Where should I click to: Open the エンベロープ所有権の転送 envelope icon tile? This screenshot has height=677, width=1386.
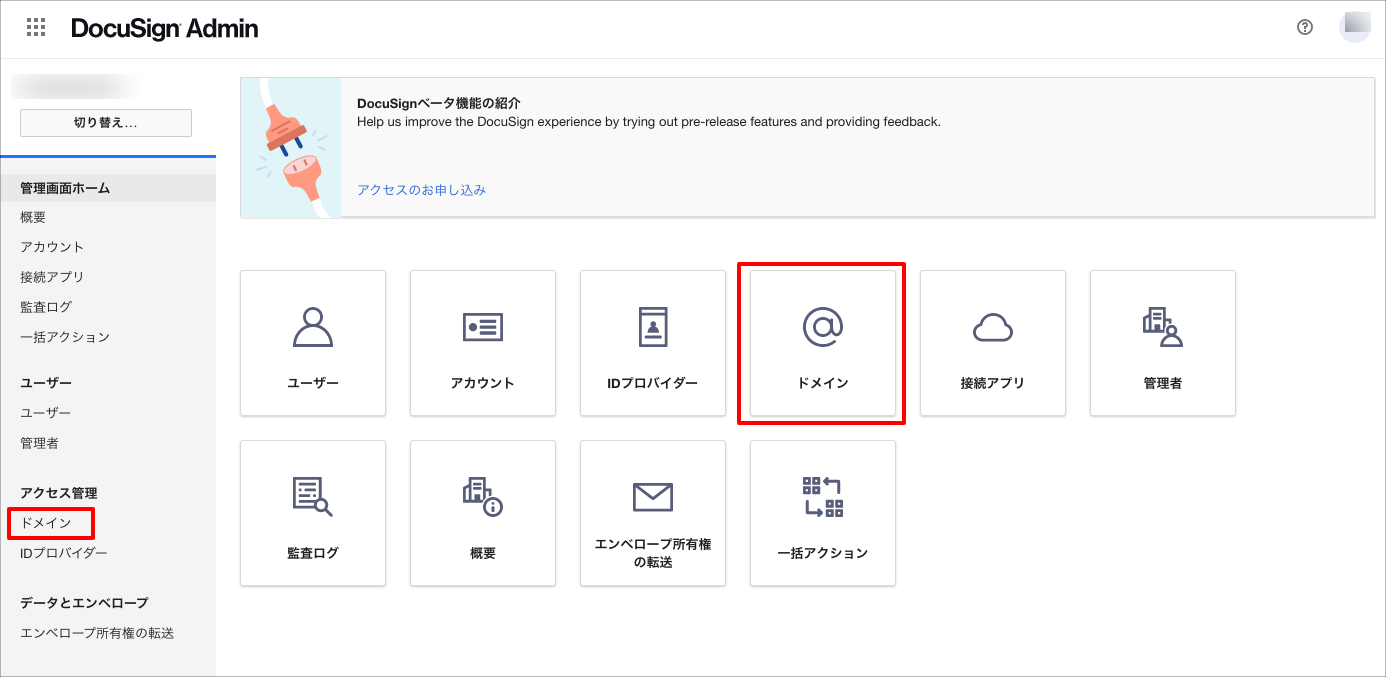point(653,513)
